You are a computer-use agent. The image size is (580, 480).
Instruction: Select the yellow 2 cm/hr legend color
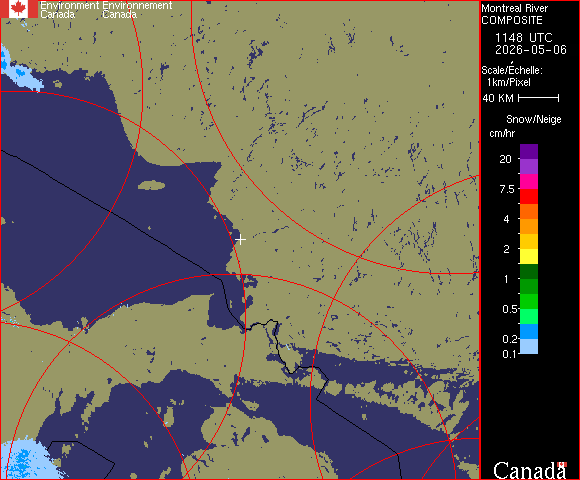(529, 256)
